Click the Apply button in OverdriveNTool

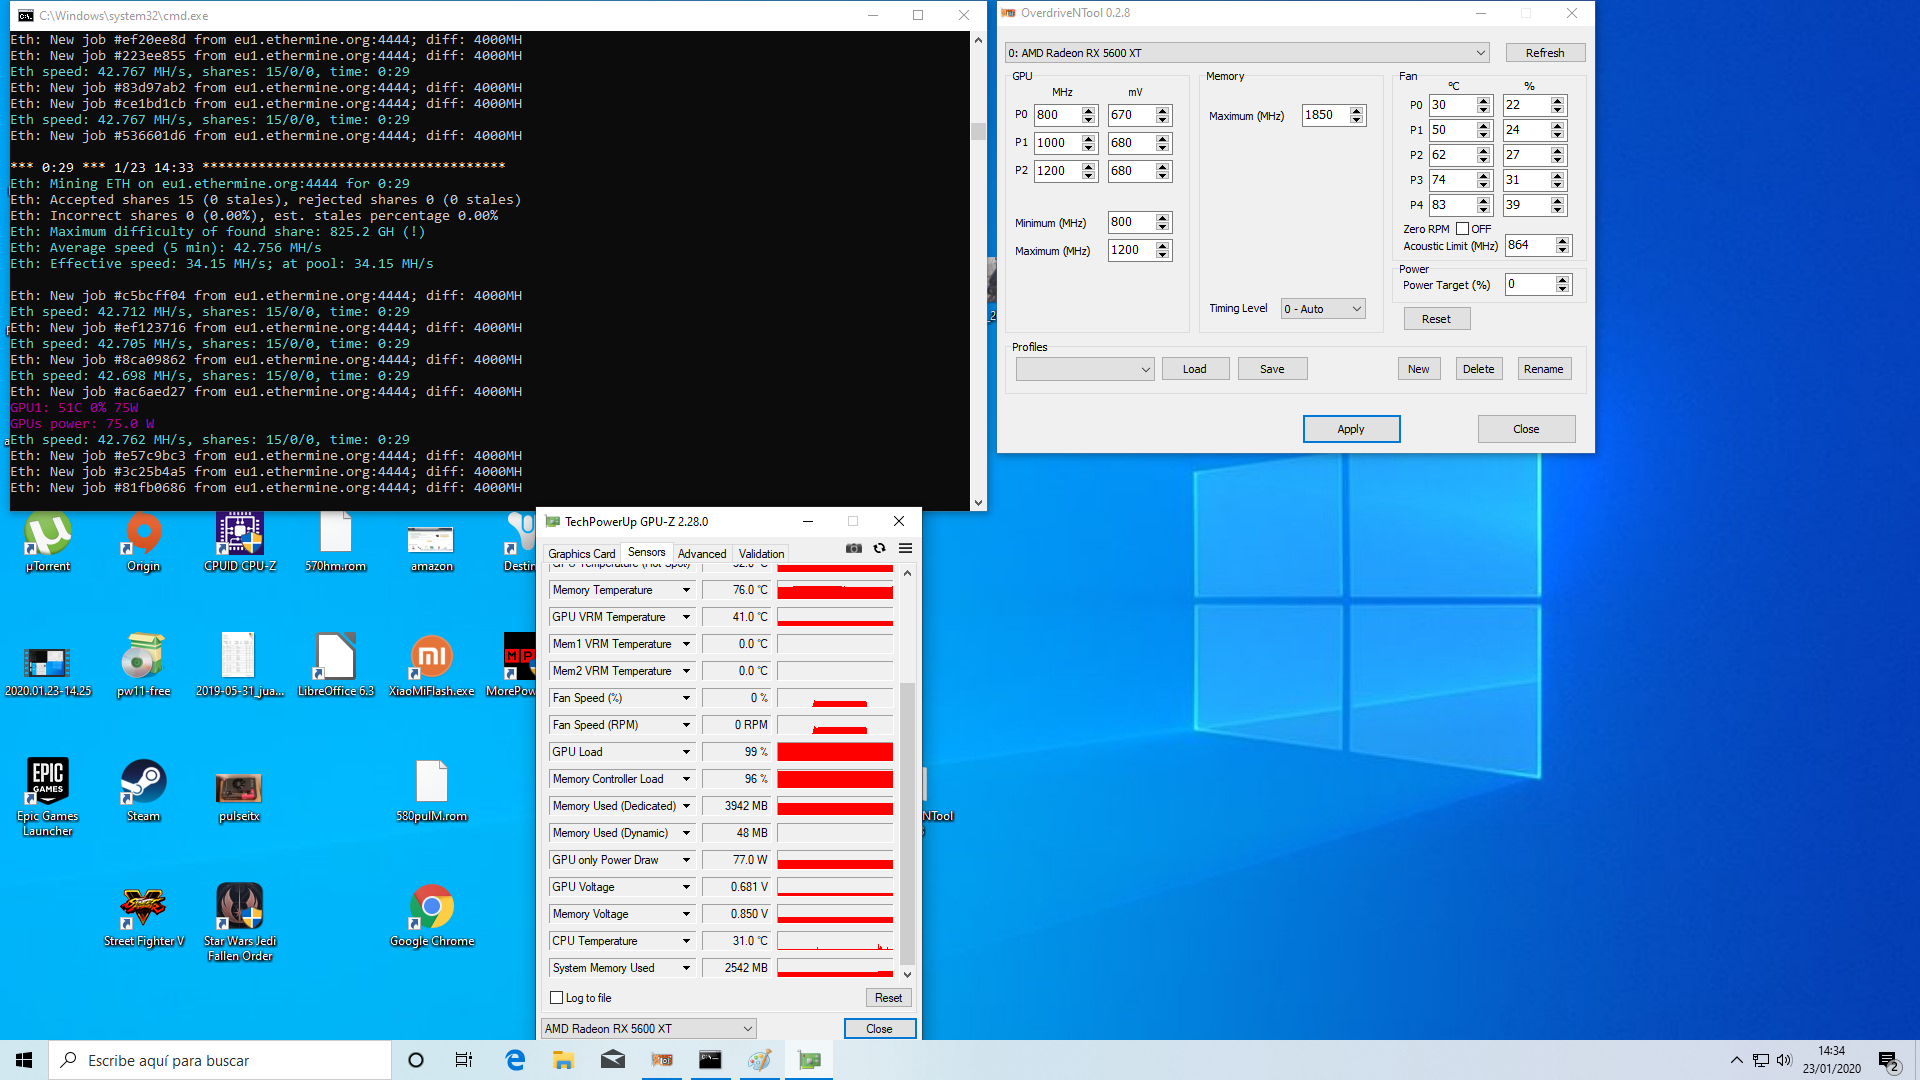coord(1351,429)
